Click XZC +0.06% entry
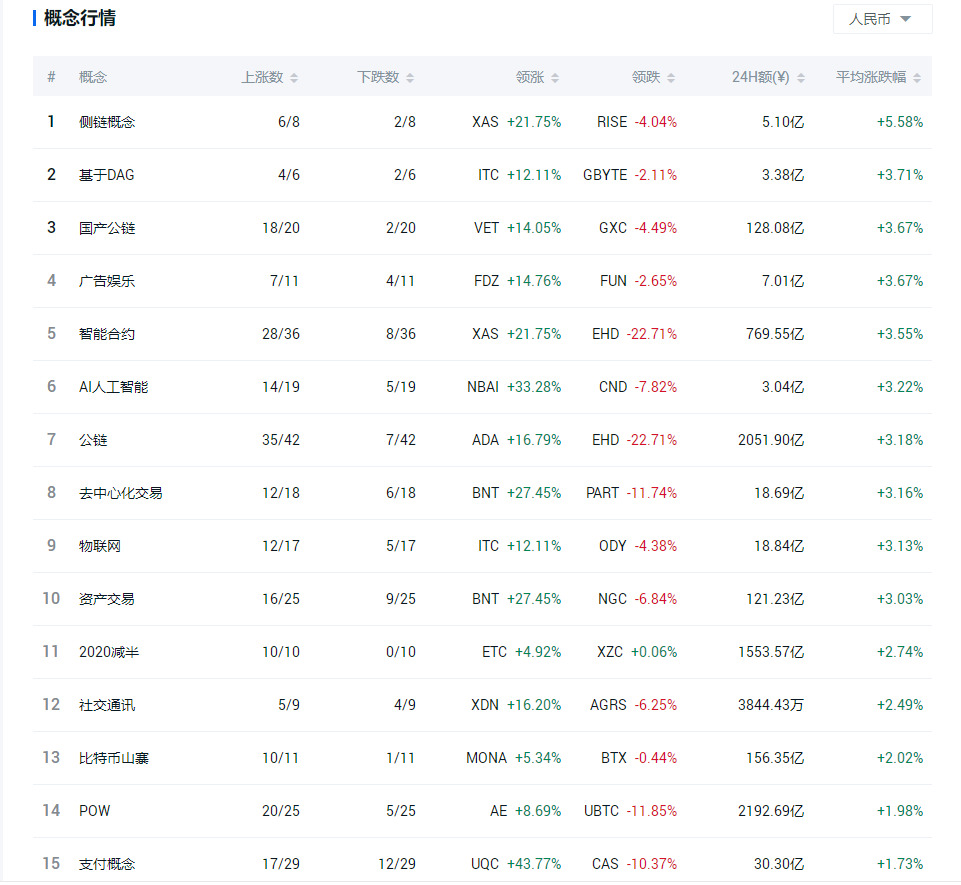This screenshot has width=961, height=885. [637, 652]
